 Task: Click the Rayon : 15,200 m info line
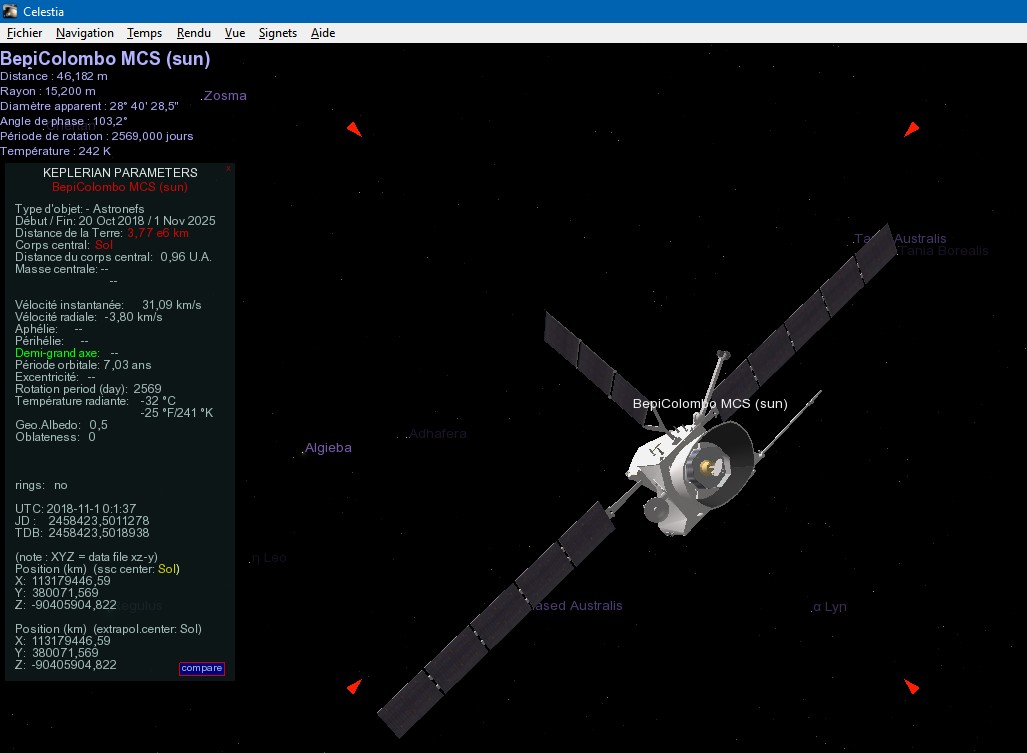point(48,91)
